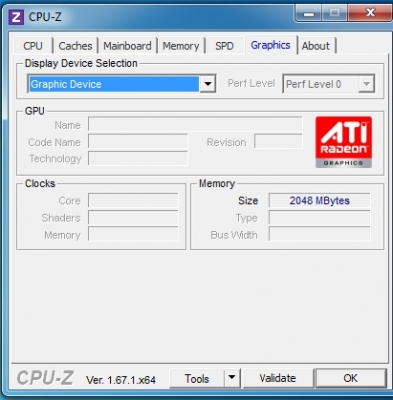The width and height of the screenshot is (393, 400).
Task: Open the Caches tab
Action: [x=75, y=46]
